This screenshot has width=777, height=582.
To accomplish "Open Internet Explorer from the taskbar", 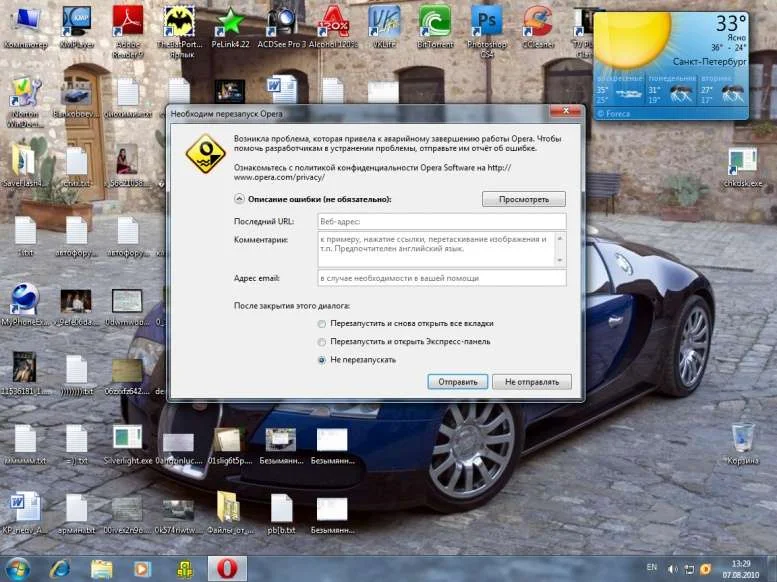I will click(x=60, y=568).
